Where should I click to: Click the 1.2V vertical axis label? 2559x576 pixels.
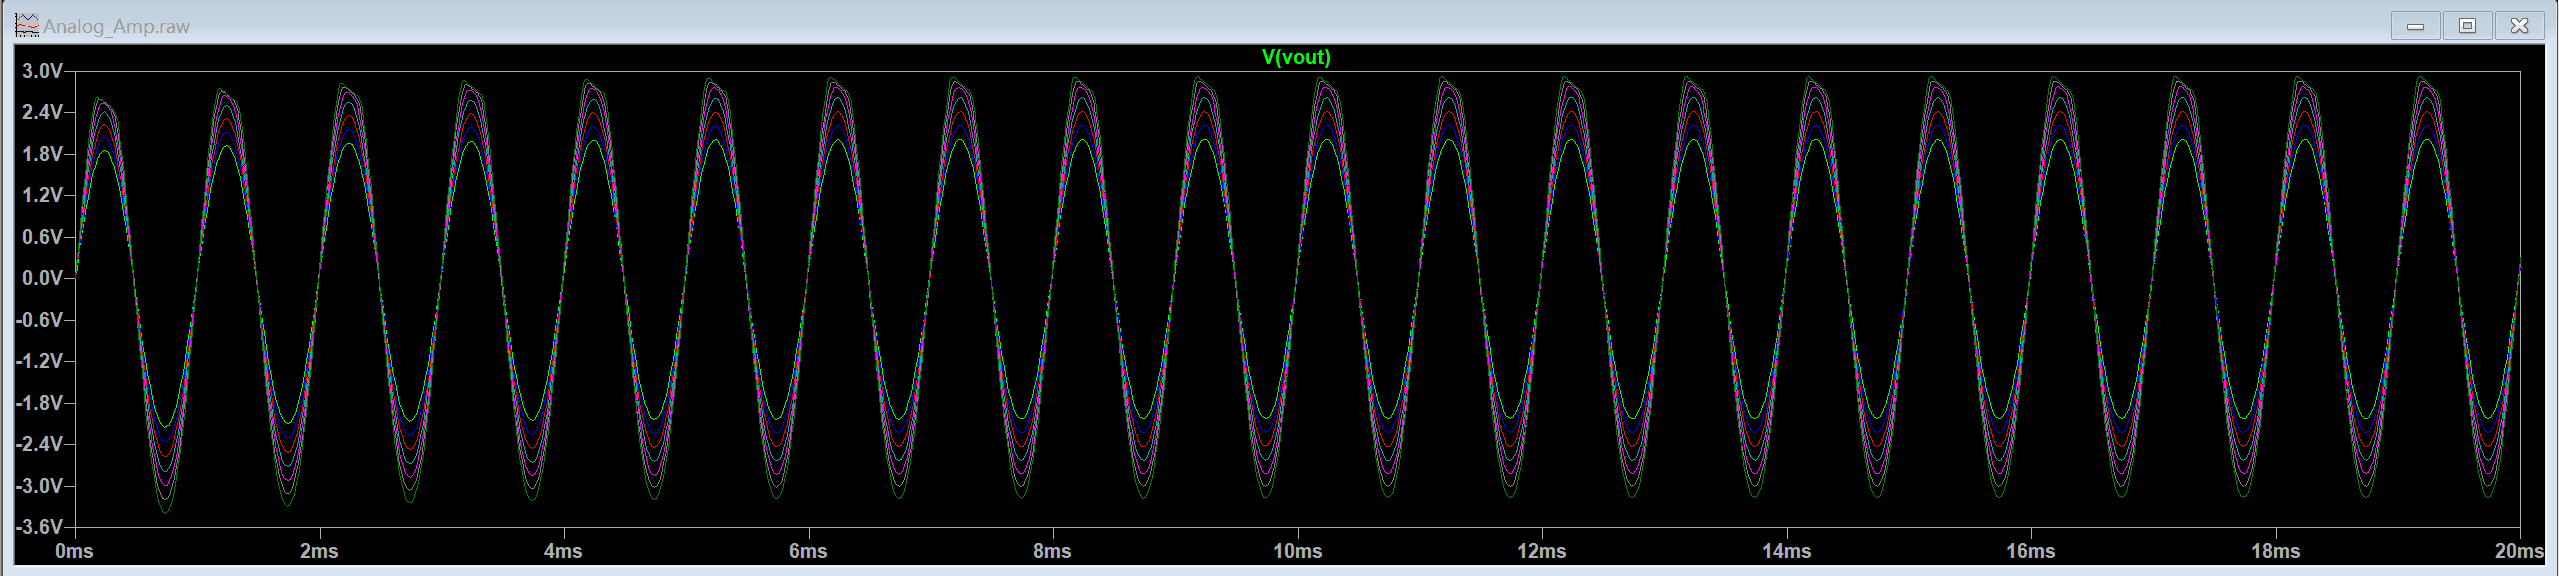(43, 195)
